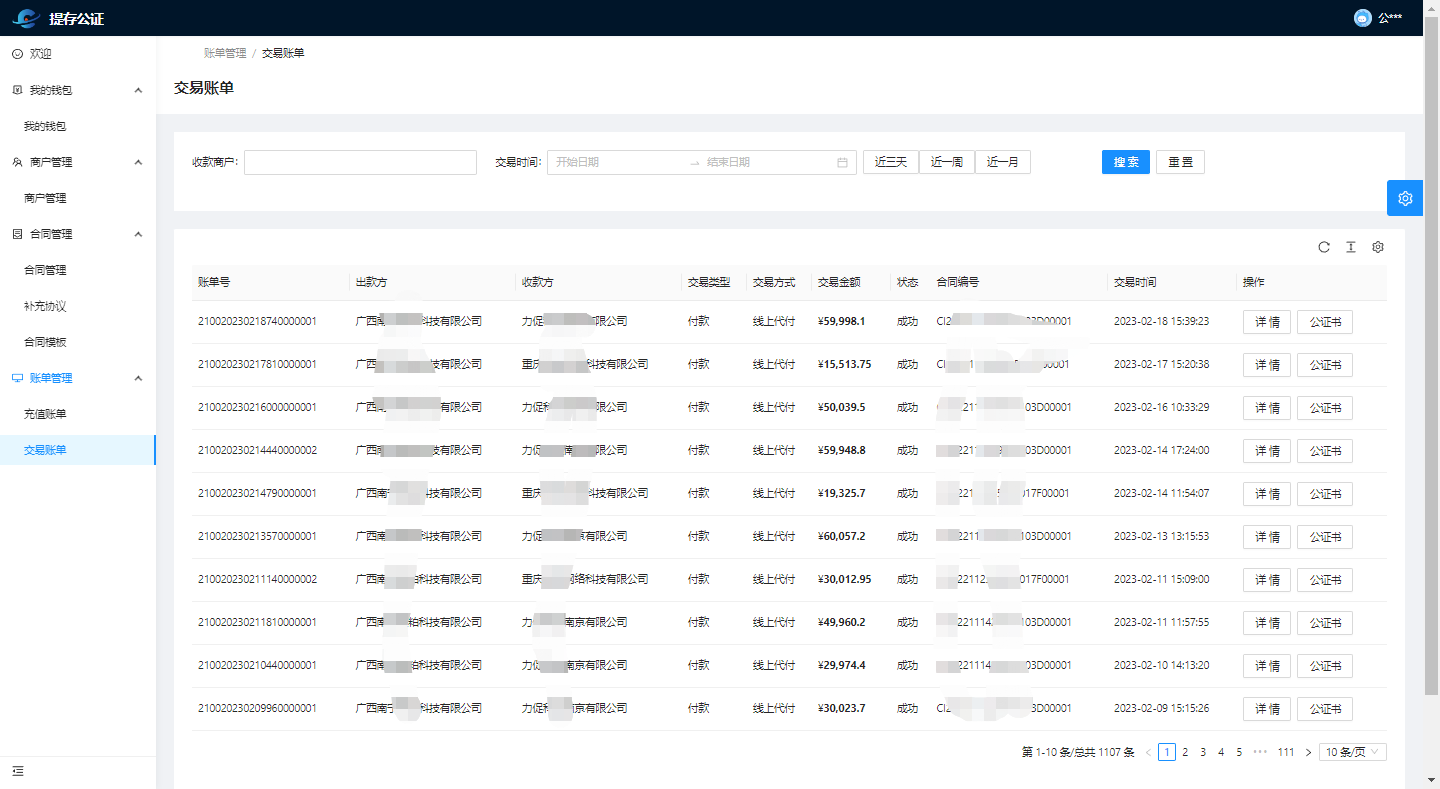Click time 2023-02-16 10:33:29
The width and height of the screenshot is (1440, 789).
pos(1161,408)
